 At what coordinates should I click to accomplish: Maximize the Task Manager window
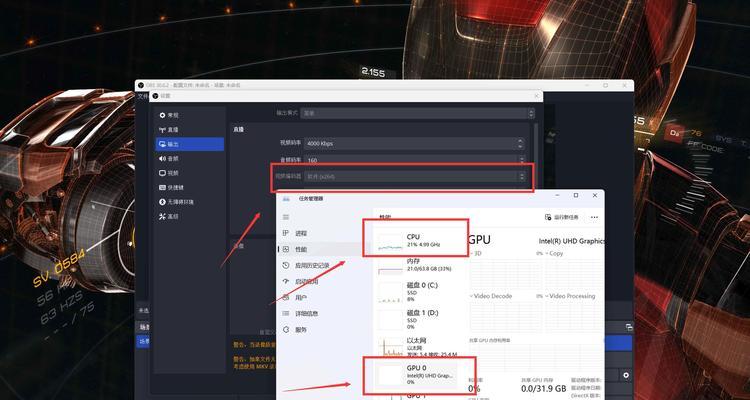[576, 195]
